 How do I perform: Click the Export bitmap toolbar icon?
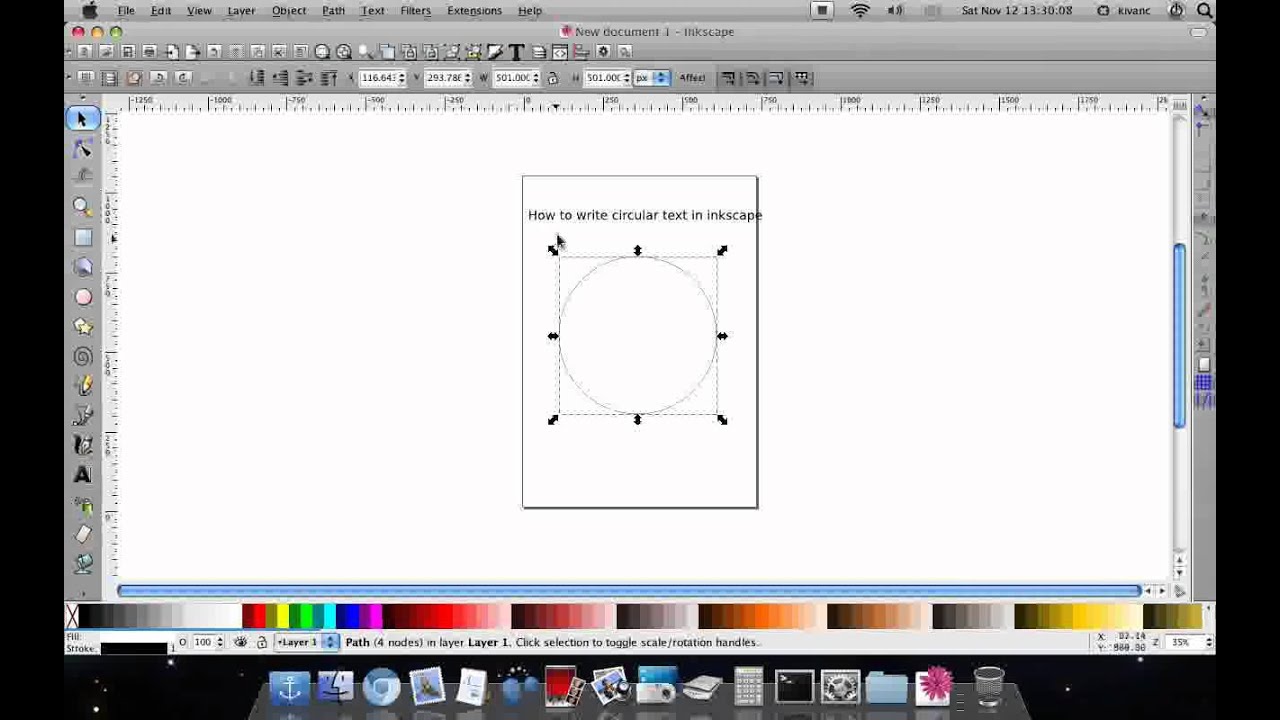[x=194, y=52]
